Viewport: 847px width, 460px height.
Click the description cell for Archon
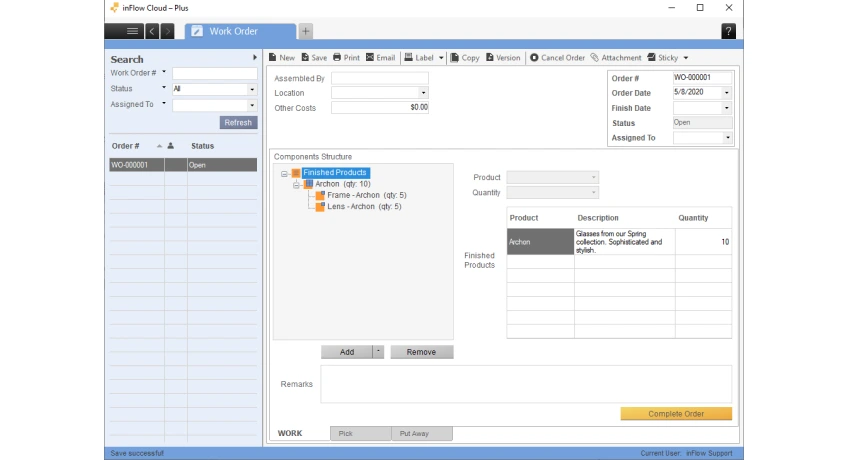(x=624, y=242)
